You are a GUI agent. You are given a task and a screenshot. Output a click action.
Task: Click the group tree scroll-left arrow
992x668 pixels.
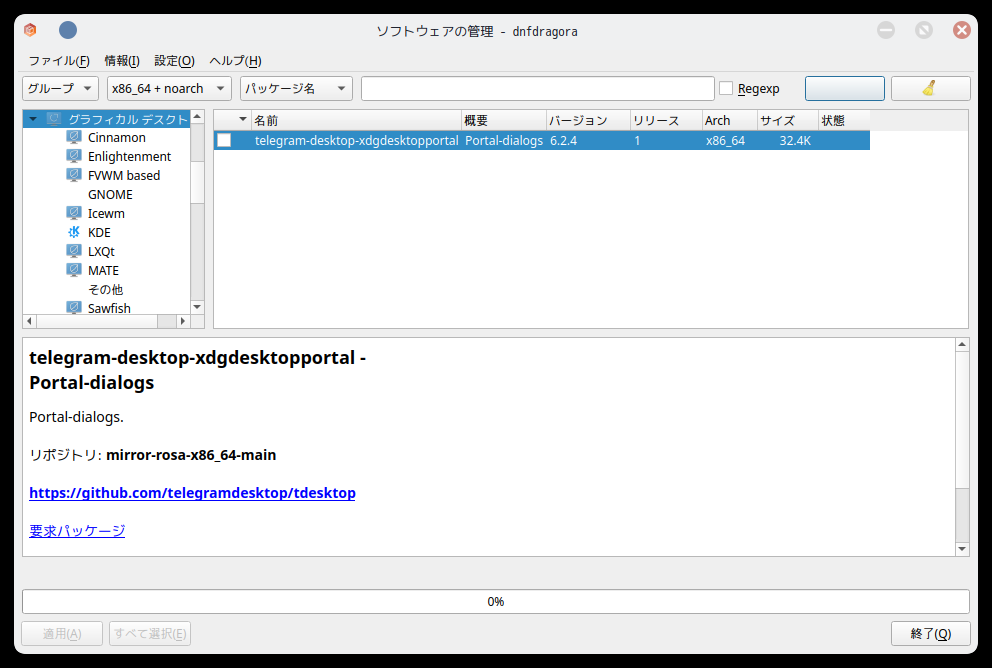(30, 321)
